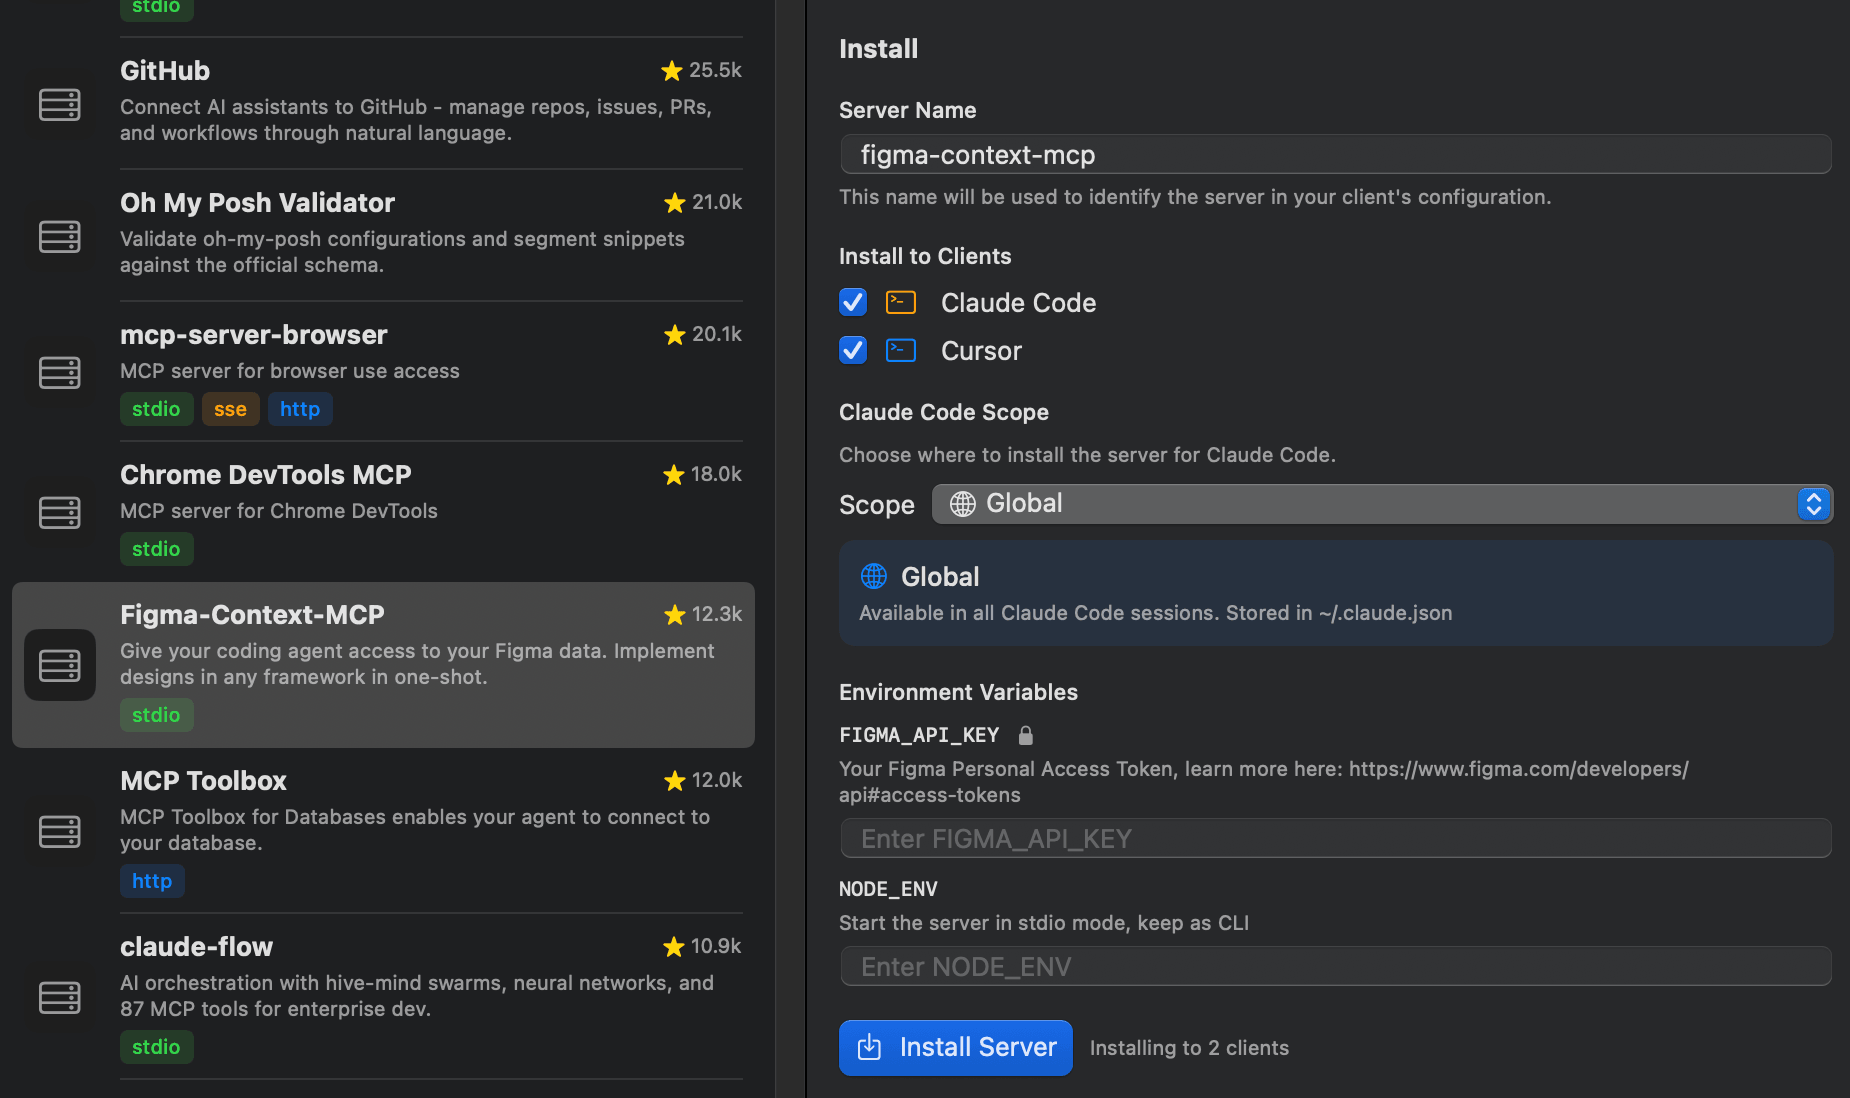Click the Figma-Context-MCP server icon
Viewport: 1850px width, 1098px height.
point(60,664)
